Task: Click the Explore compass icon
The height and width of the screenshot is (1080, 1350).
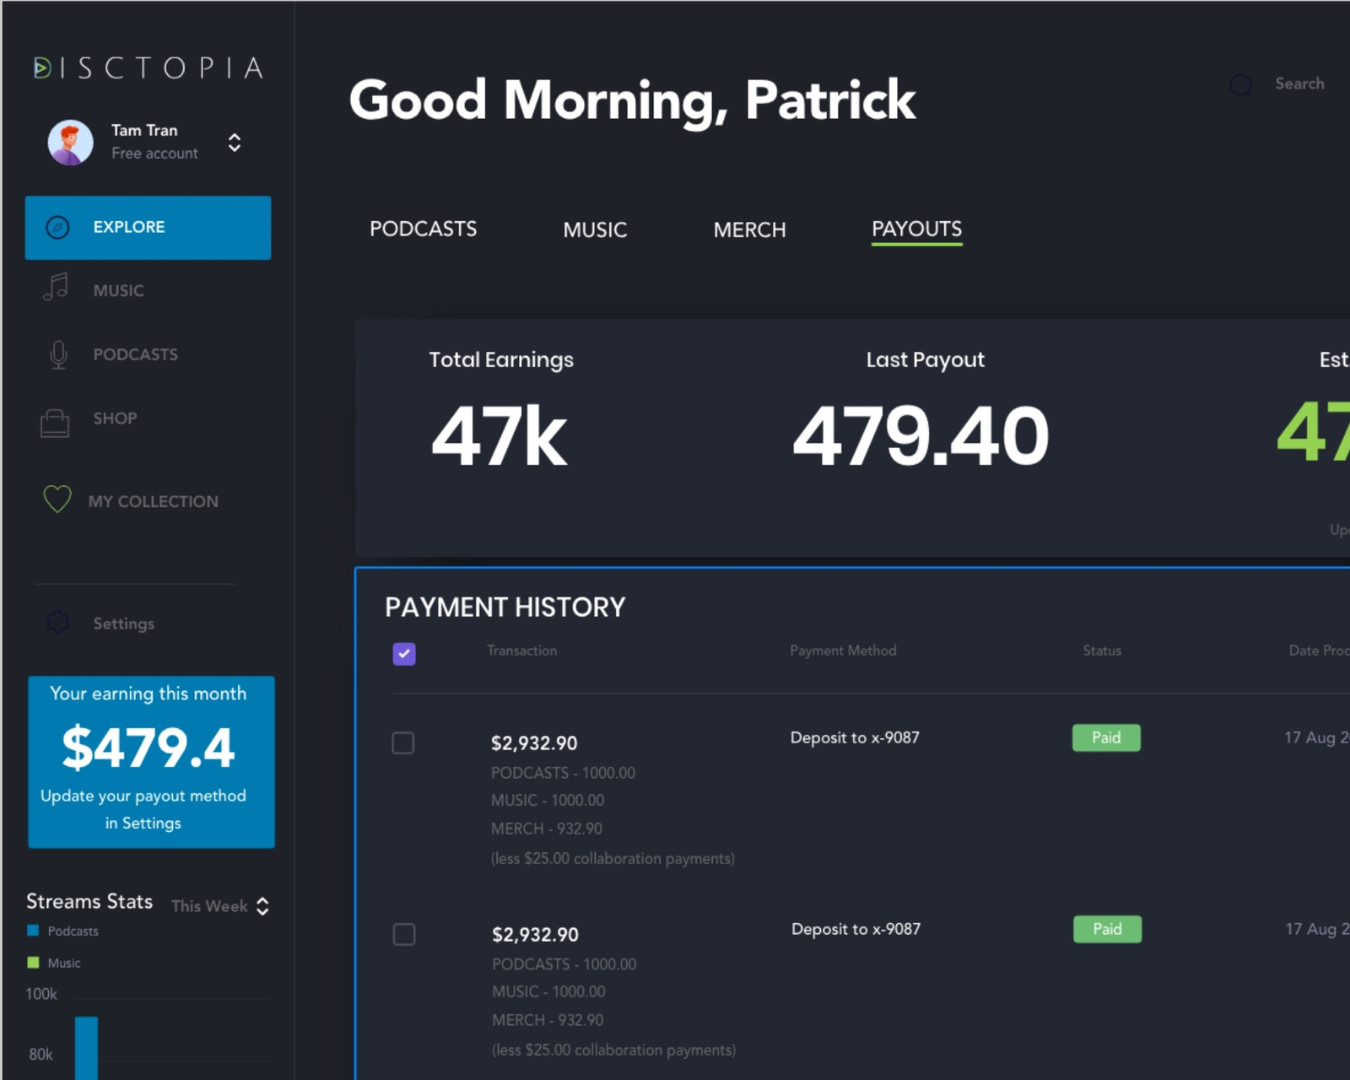Action: click(58, 228)
